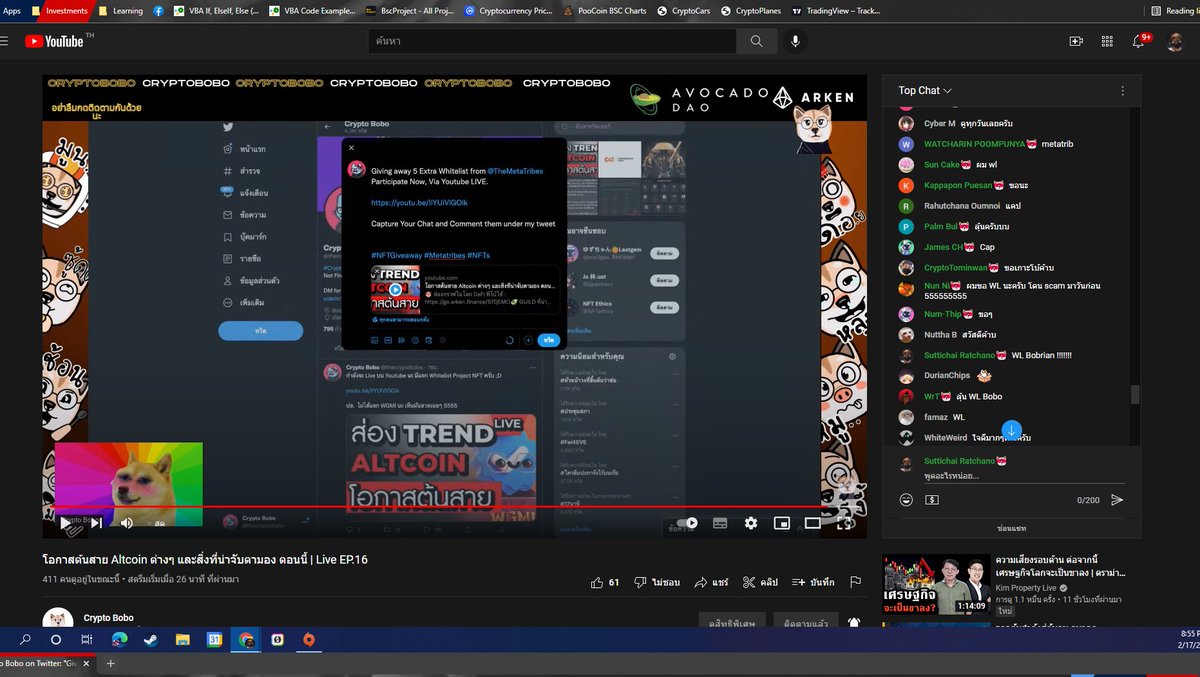Screen dimensions: 1200x677
Task: Toggle subtitles on the player
Action: coord(719,522)
